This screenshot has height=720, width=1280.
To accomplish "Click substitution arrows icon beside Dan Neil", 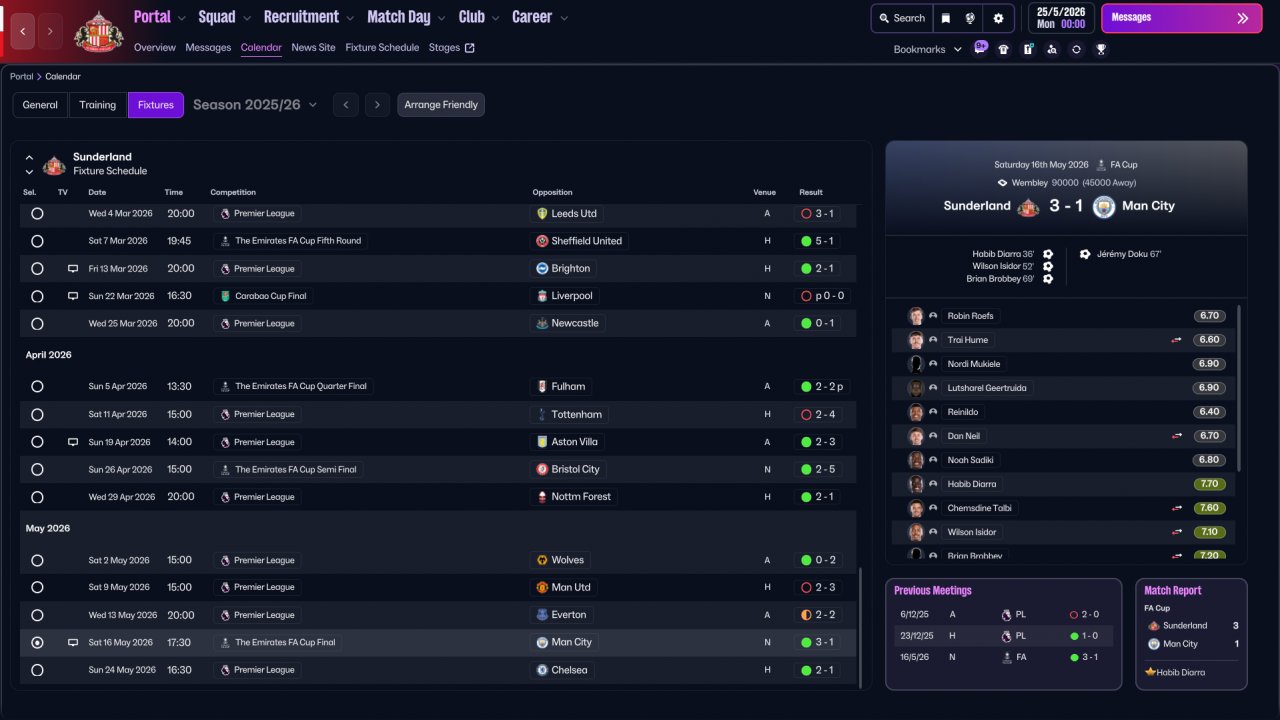I will 1177,436.
